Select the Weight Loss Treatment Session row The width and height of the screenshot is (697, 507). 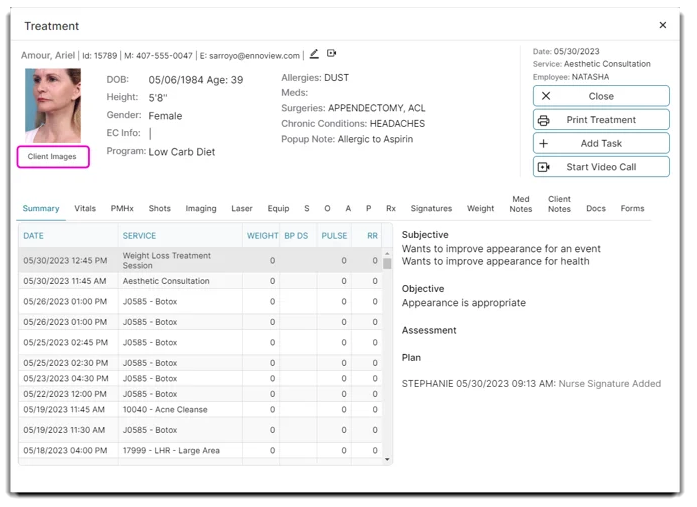pyautogui.click(x=166, y=260)
